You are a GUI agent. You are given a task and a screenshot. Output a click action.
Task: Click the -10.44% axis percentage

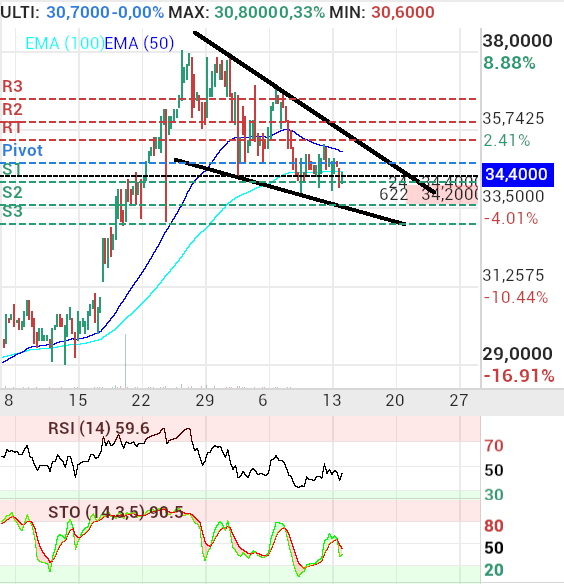pos(516,298)
